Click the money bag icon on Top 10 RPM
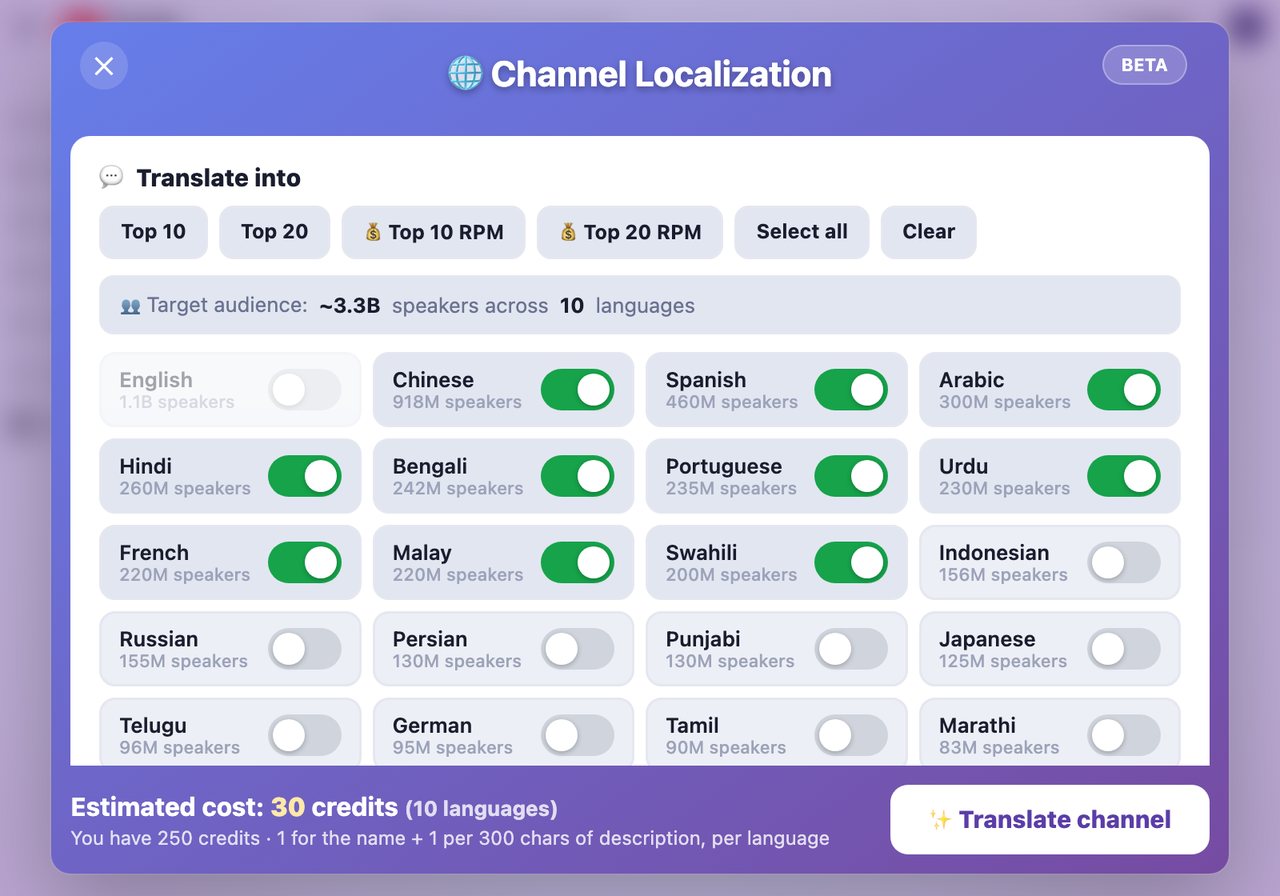 373,232
